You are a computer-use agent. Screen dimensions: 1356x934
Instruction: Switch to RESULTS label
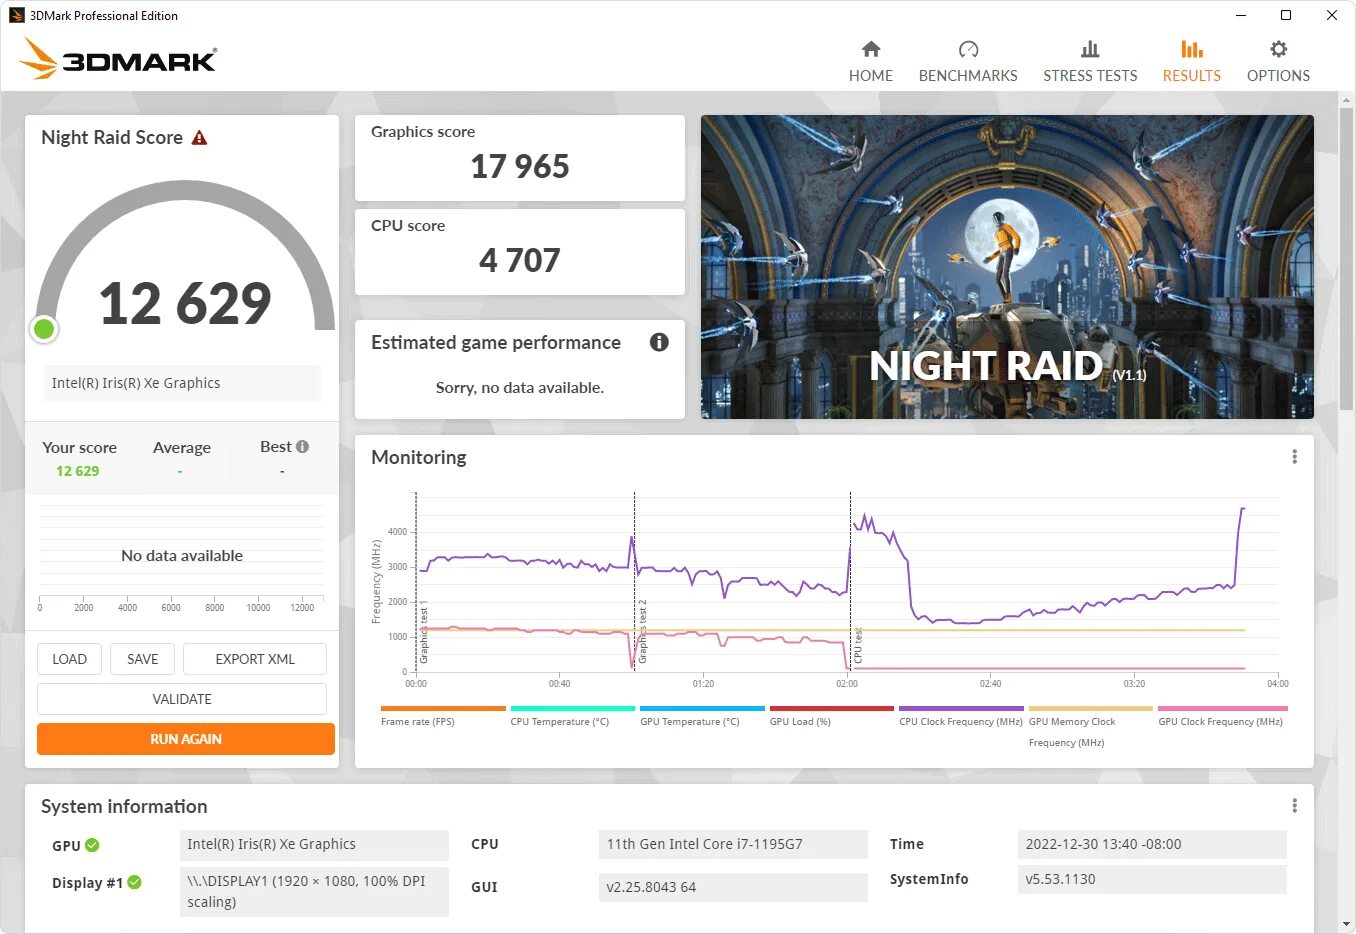point(1191,76)
